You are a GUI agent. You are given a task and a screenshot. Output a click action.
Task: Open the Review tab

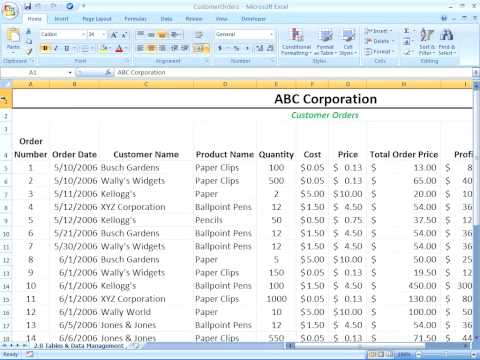194,19
